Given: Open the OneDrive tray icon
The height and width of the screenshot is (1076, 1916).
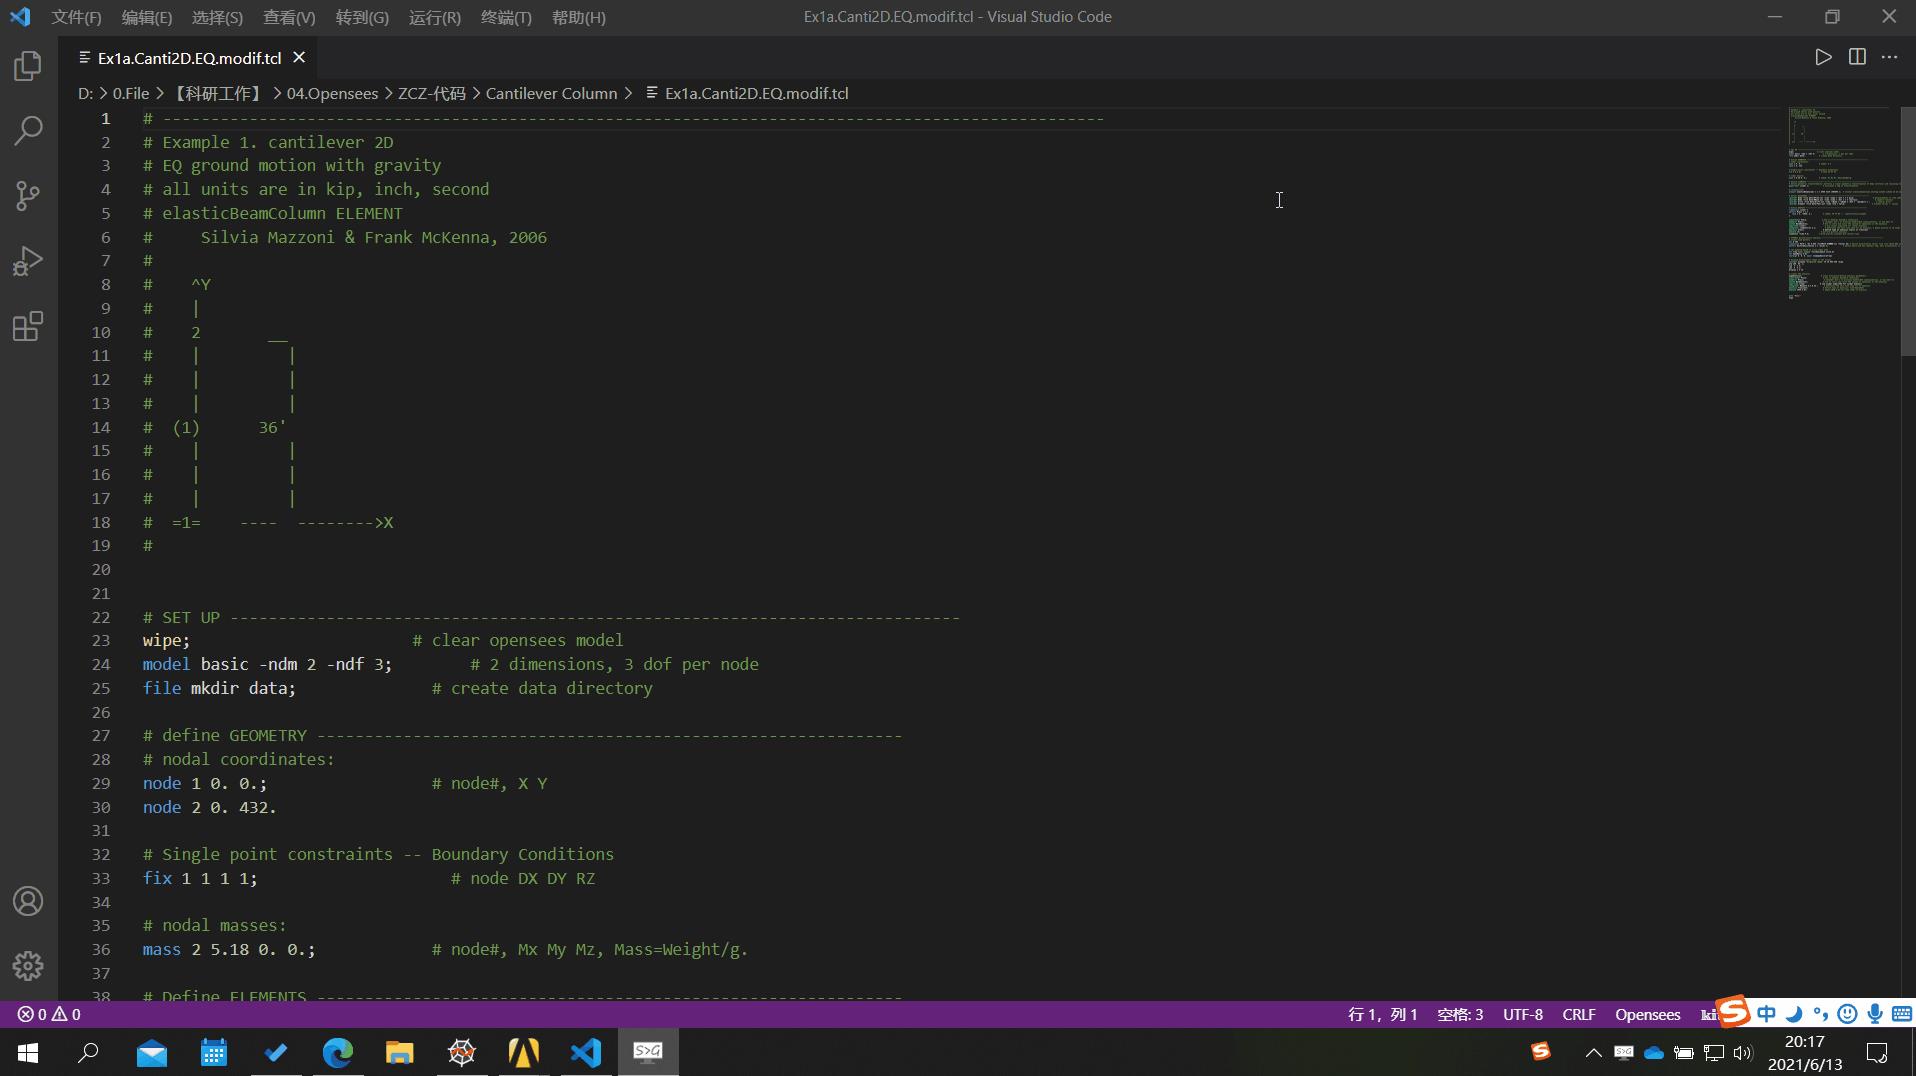Looking at the screenshot, I should point(1654,1052).
